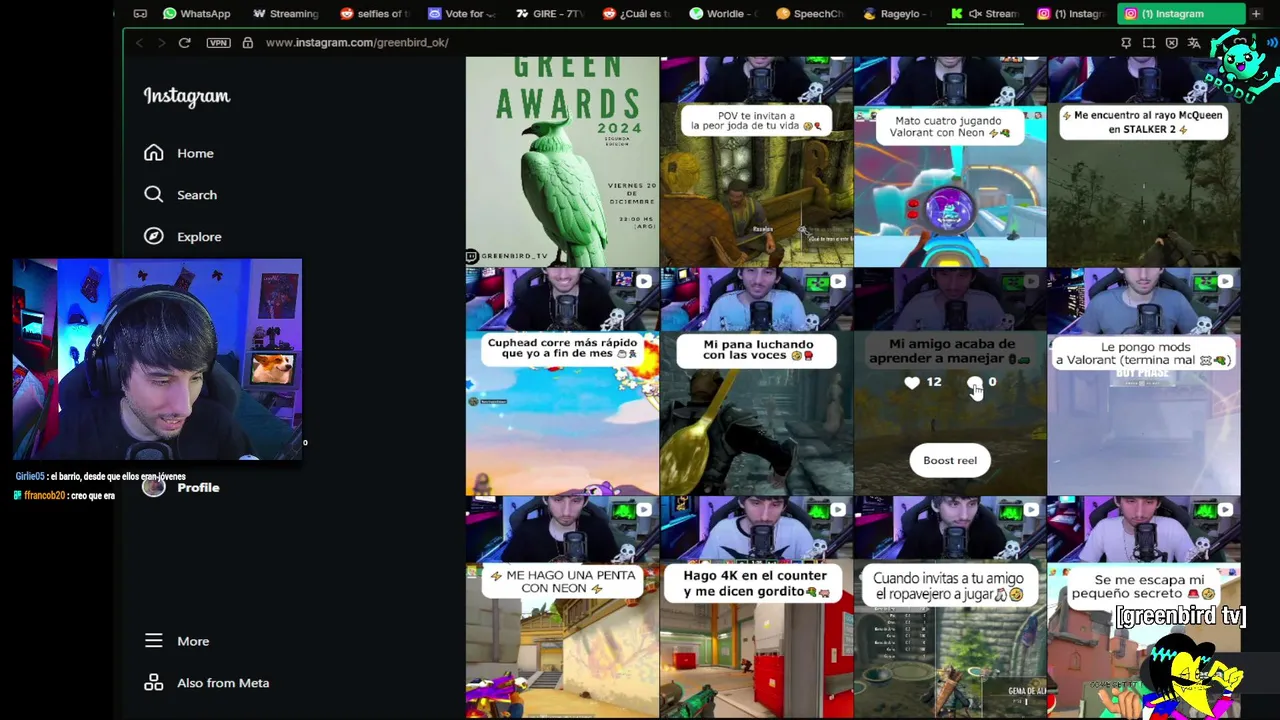Click the heart icon showing 12 likes
The height and width of the screenshot is (720, 1280).
pyautogui.click(x=912, y=382)
